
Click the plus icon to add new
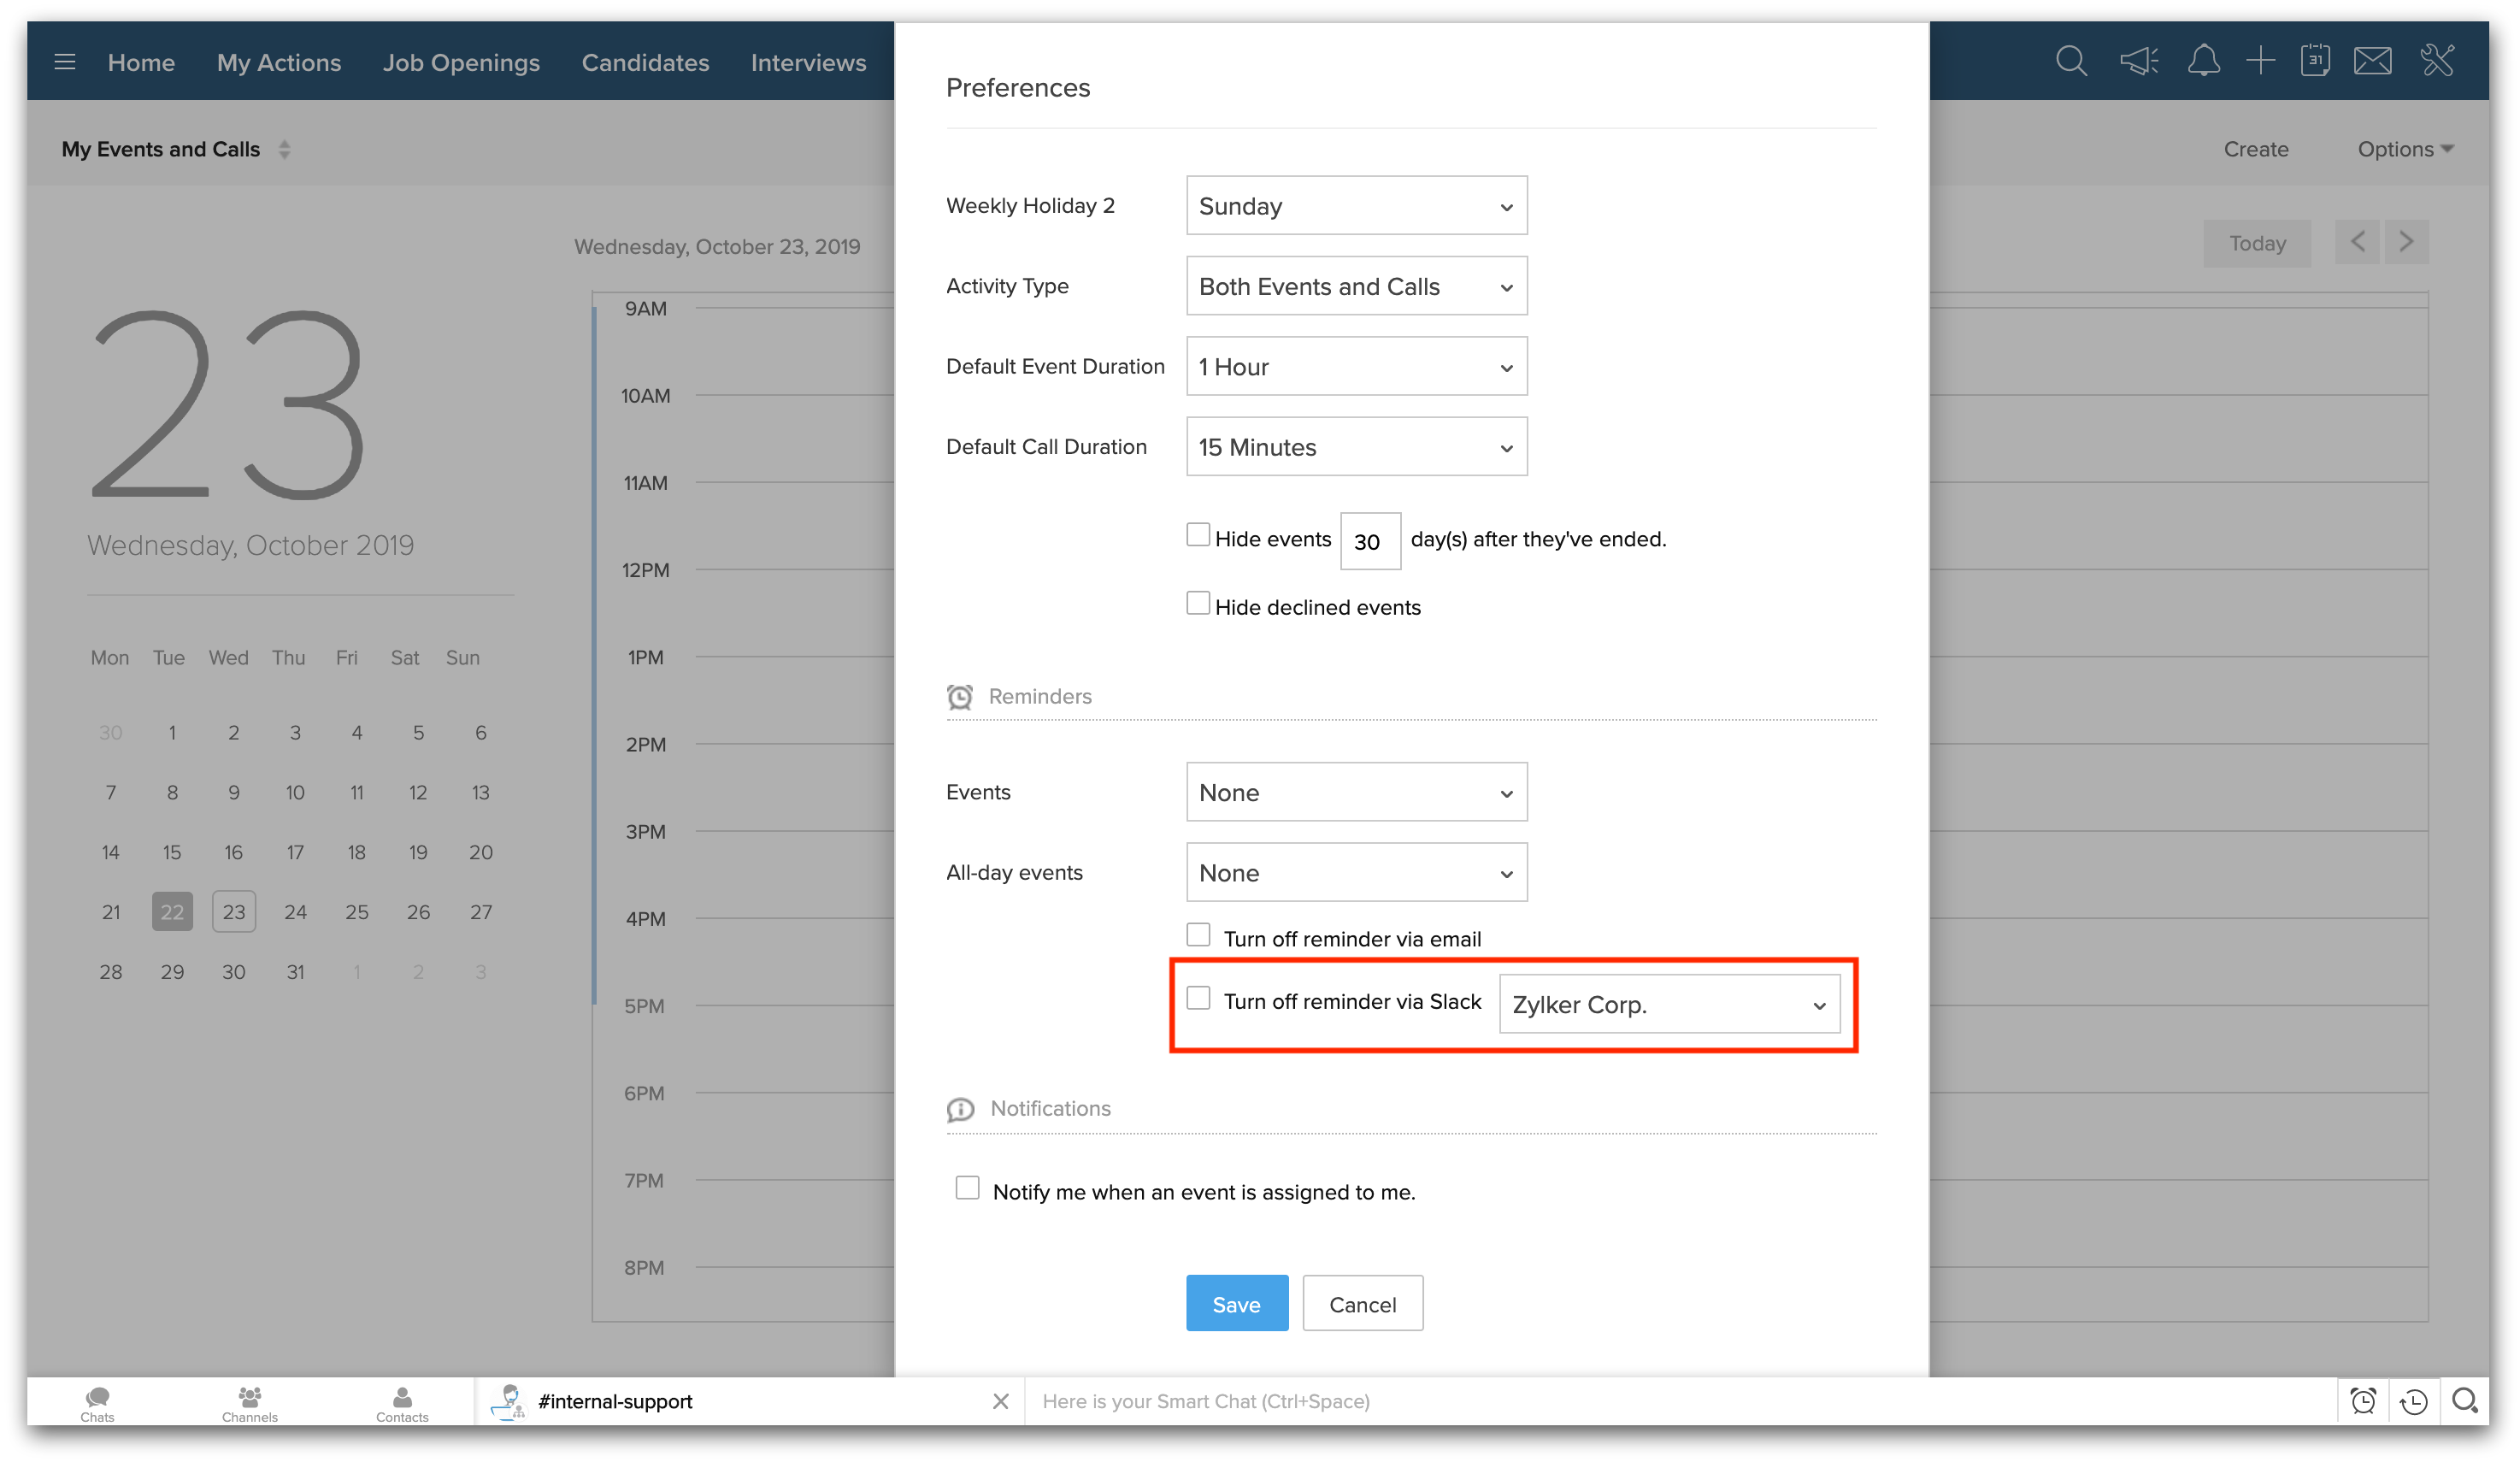pyautogui.click(x=2260, y=61)
